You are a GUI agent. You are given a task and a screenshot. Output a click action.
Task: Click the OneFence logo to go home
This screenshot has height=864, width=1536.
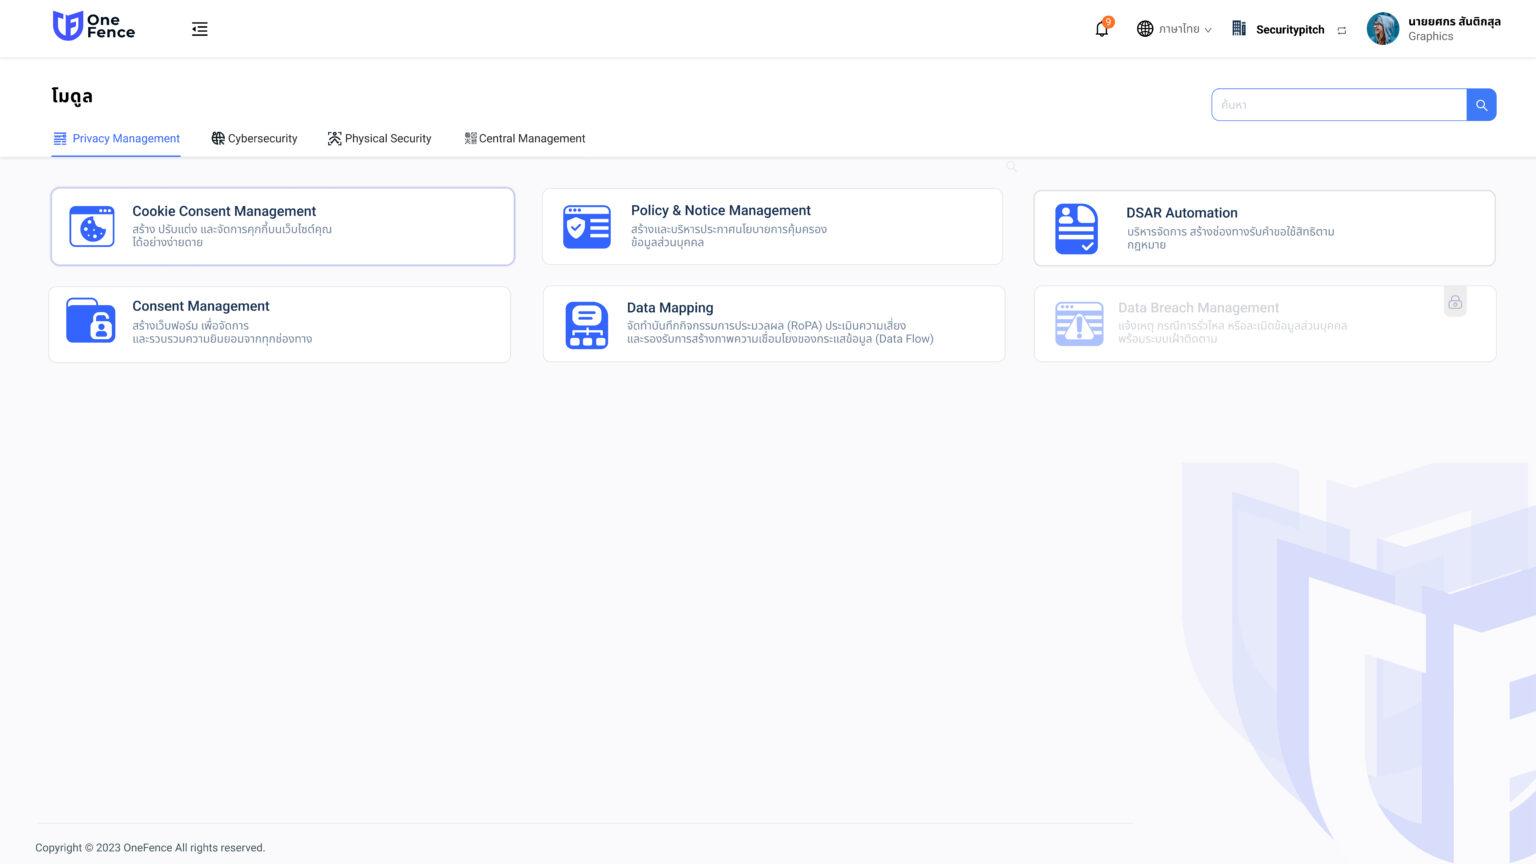coord(93,26)
